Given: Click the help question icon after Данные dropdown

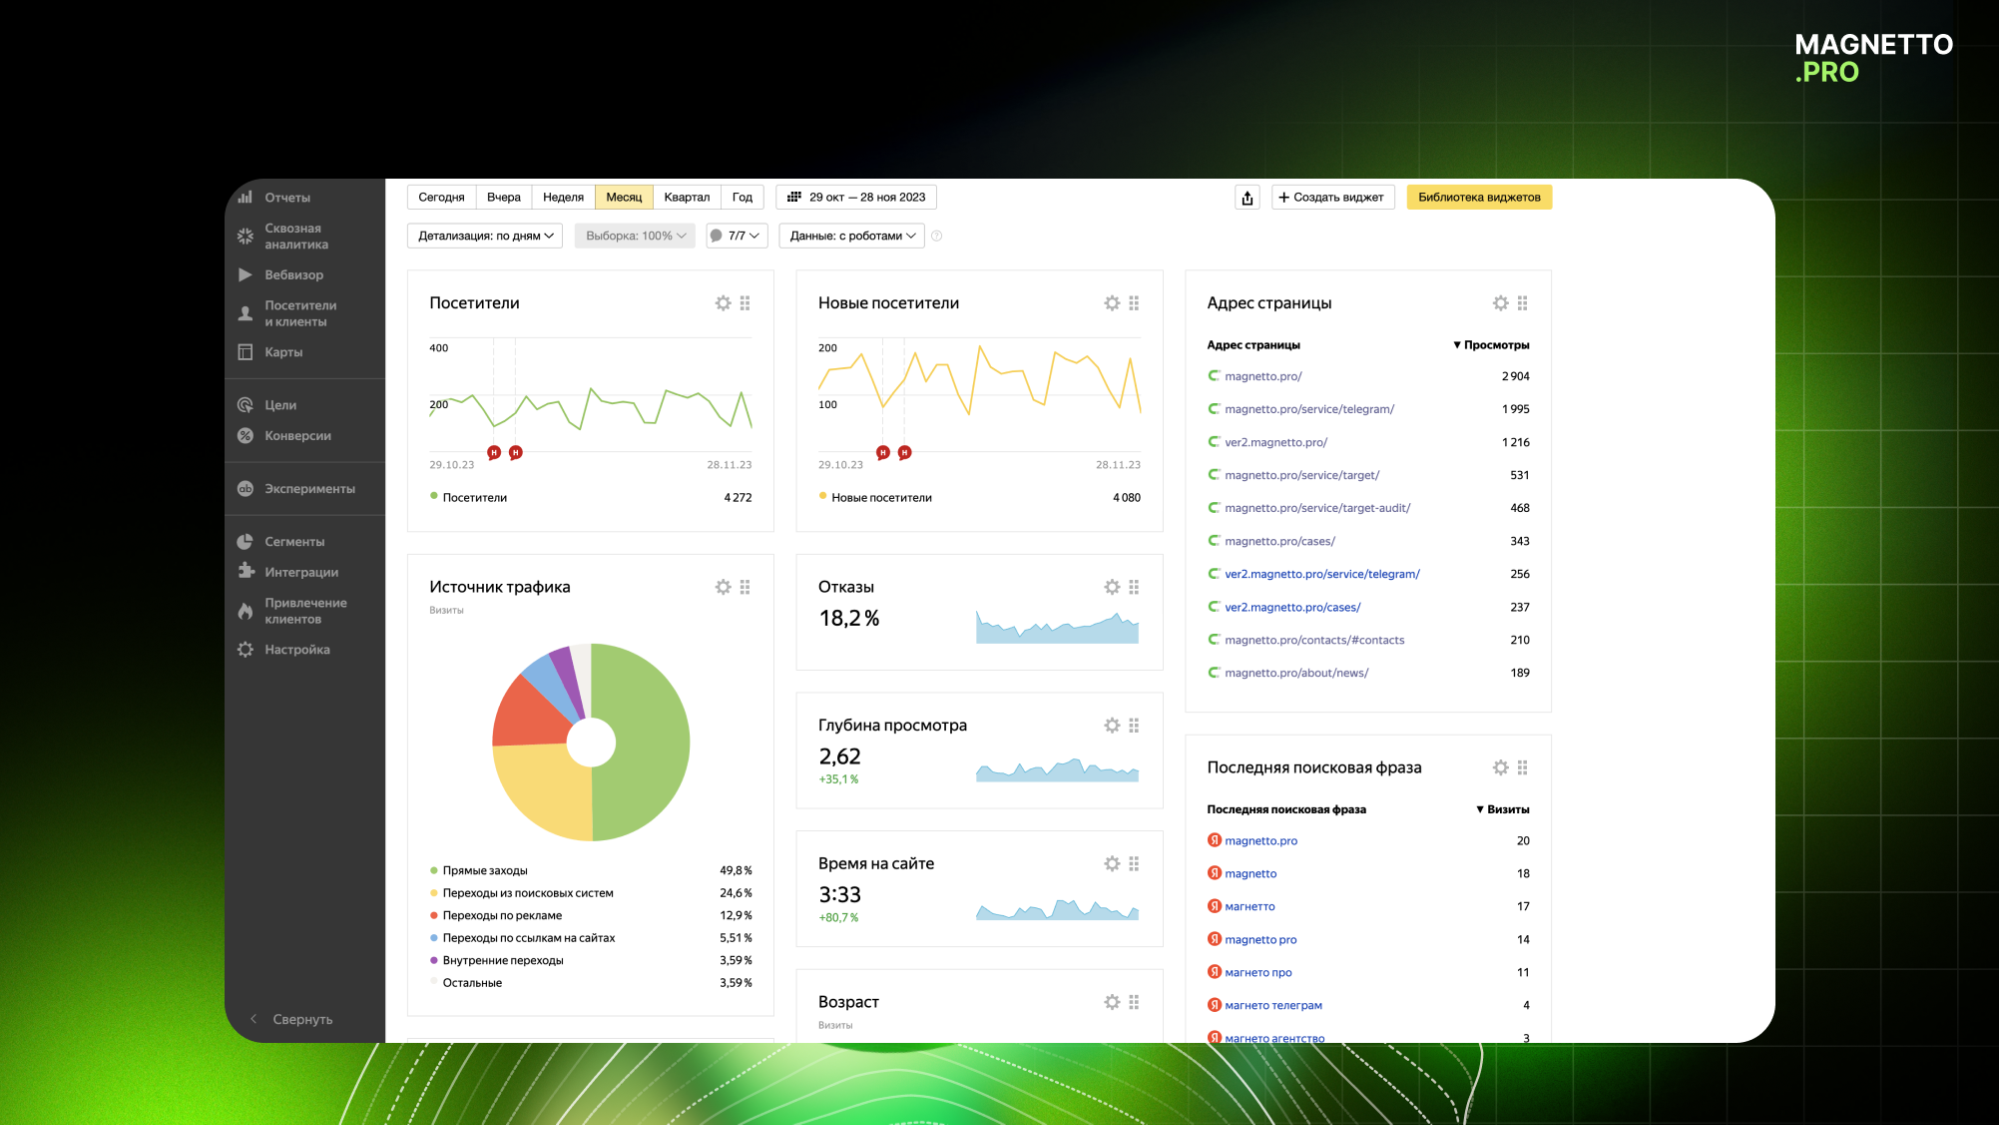Looking at the screenshot, I should point(937,236).
